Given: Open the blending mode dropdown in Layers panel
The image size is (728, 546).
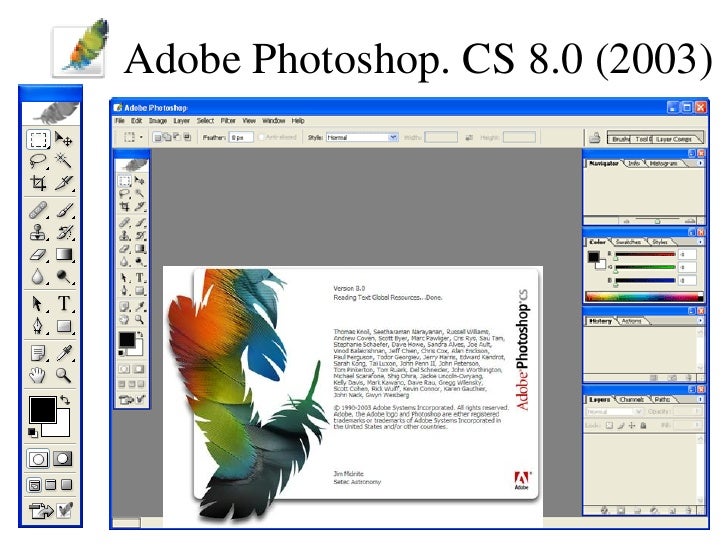Looking at the screenshot, I should coord(614,412).
